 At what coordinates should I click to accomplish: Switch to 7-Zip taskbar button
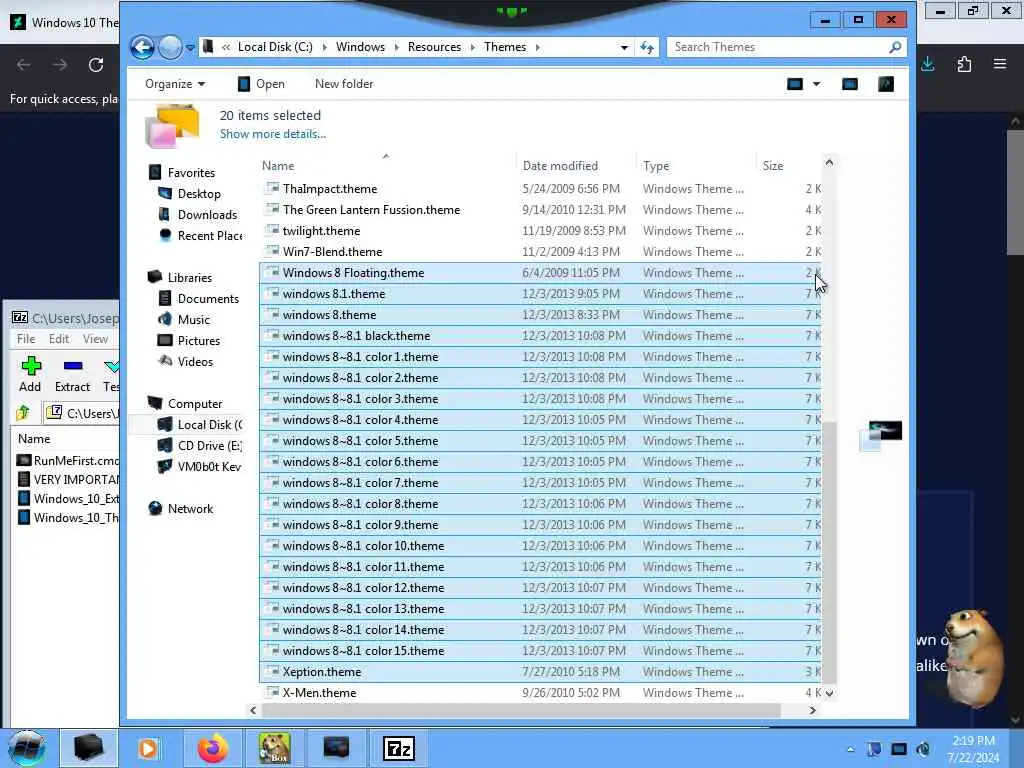tap(398, 748)
